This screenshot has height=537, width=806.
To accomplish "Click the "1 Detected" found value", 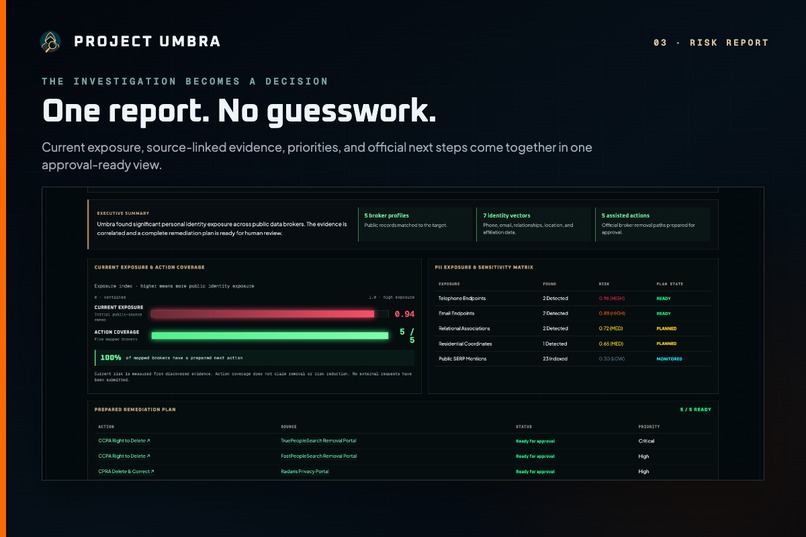I will [555, 344].
